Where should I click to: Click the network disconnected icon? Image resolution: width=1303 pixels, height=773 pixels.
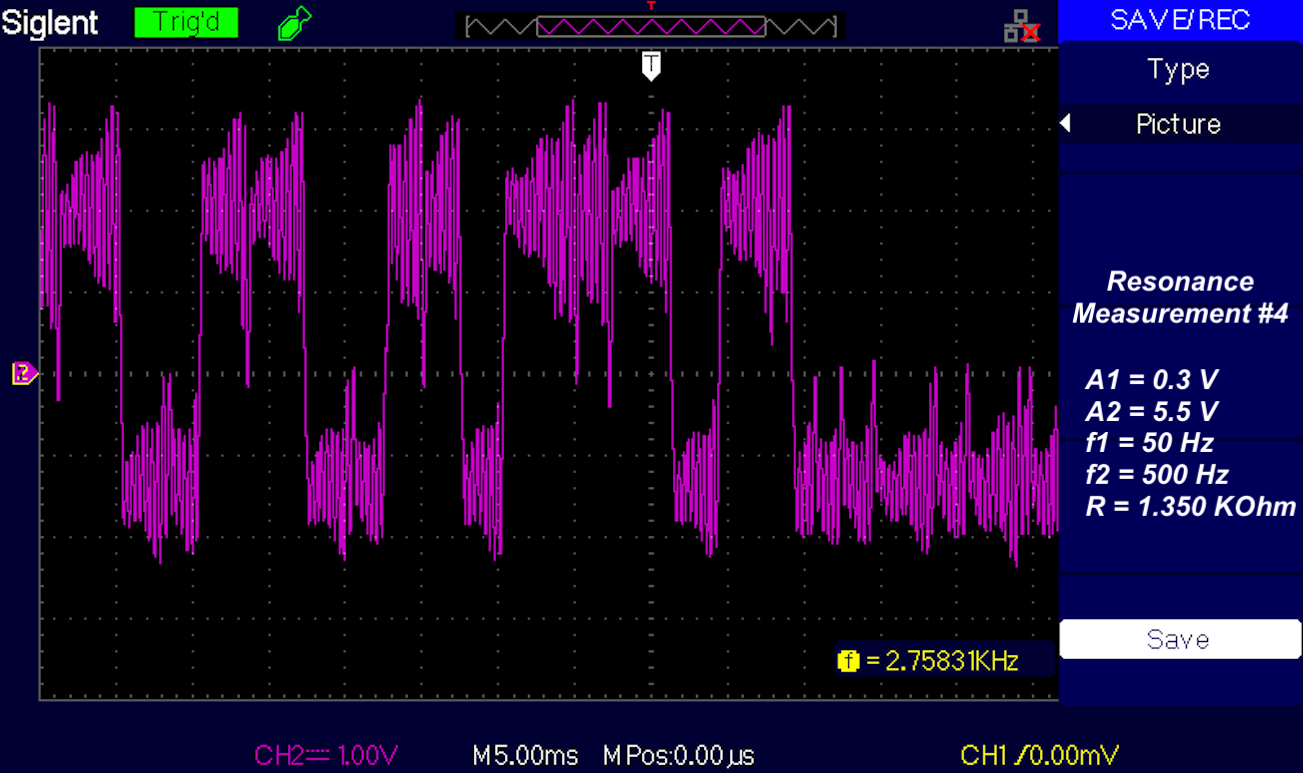click(1022, 27)
